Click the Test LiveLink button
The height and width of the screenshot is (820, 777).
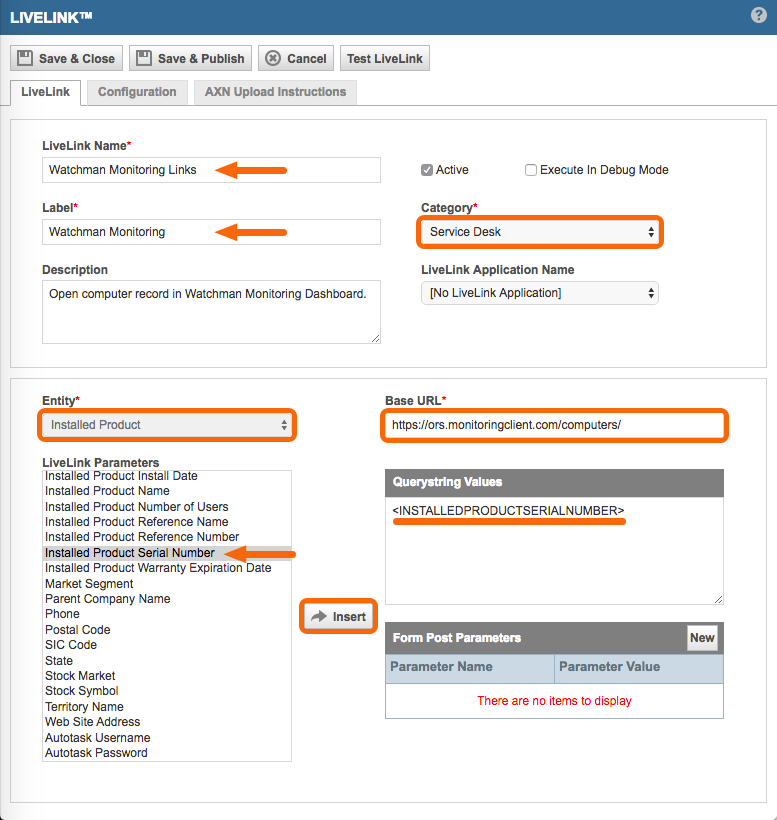385,58
